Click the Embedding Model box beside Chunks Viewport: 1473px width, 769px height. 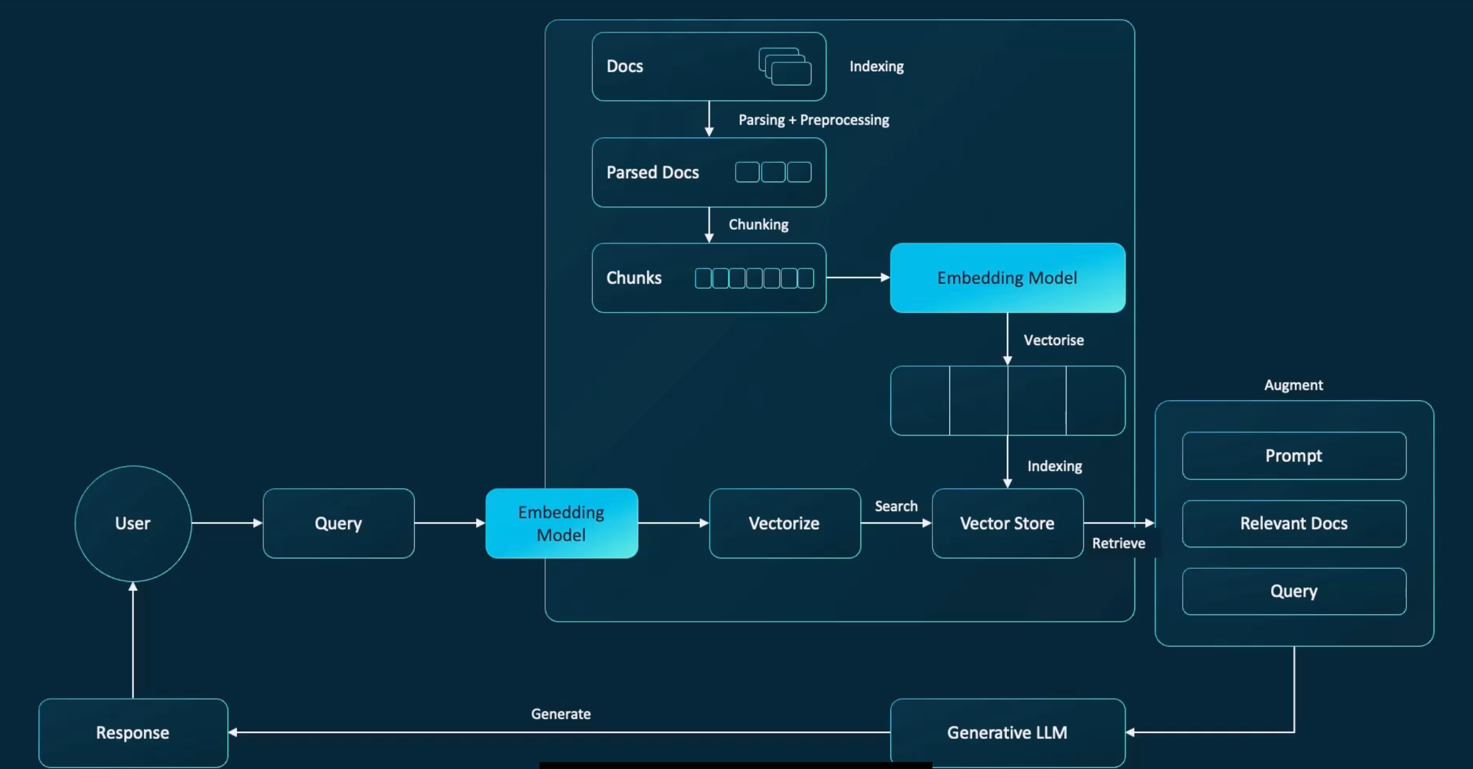pyautogui.click(x=1007, y=278)
